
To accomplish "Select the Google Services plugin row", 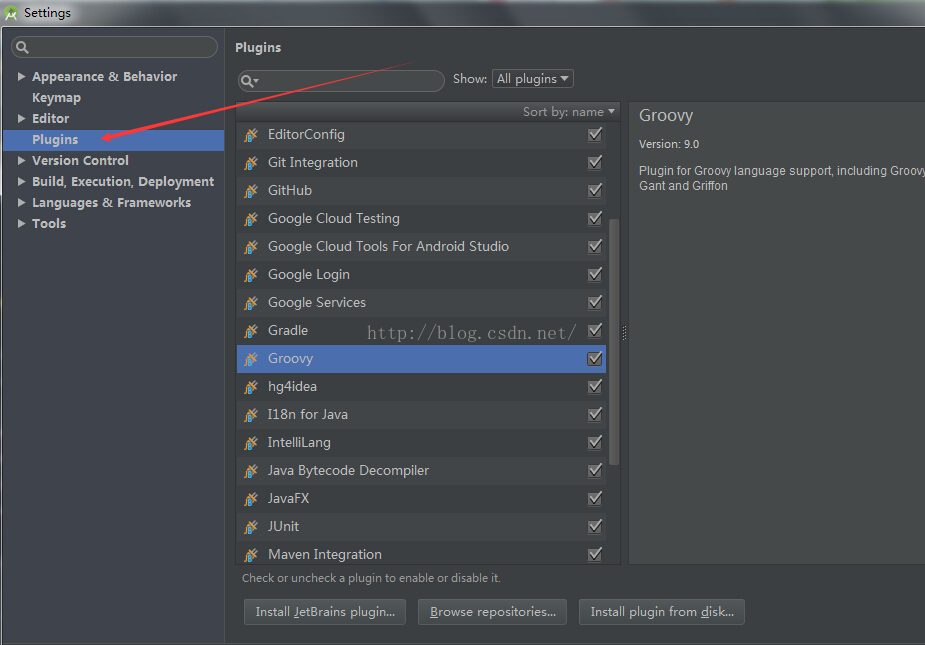I will point(421,303).
